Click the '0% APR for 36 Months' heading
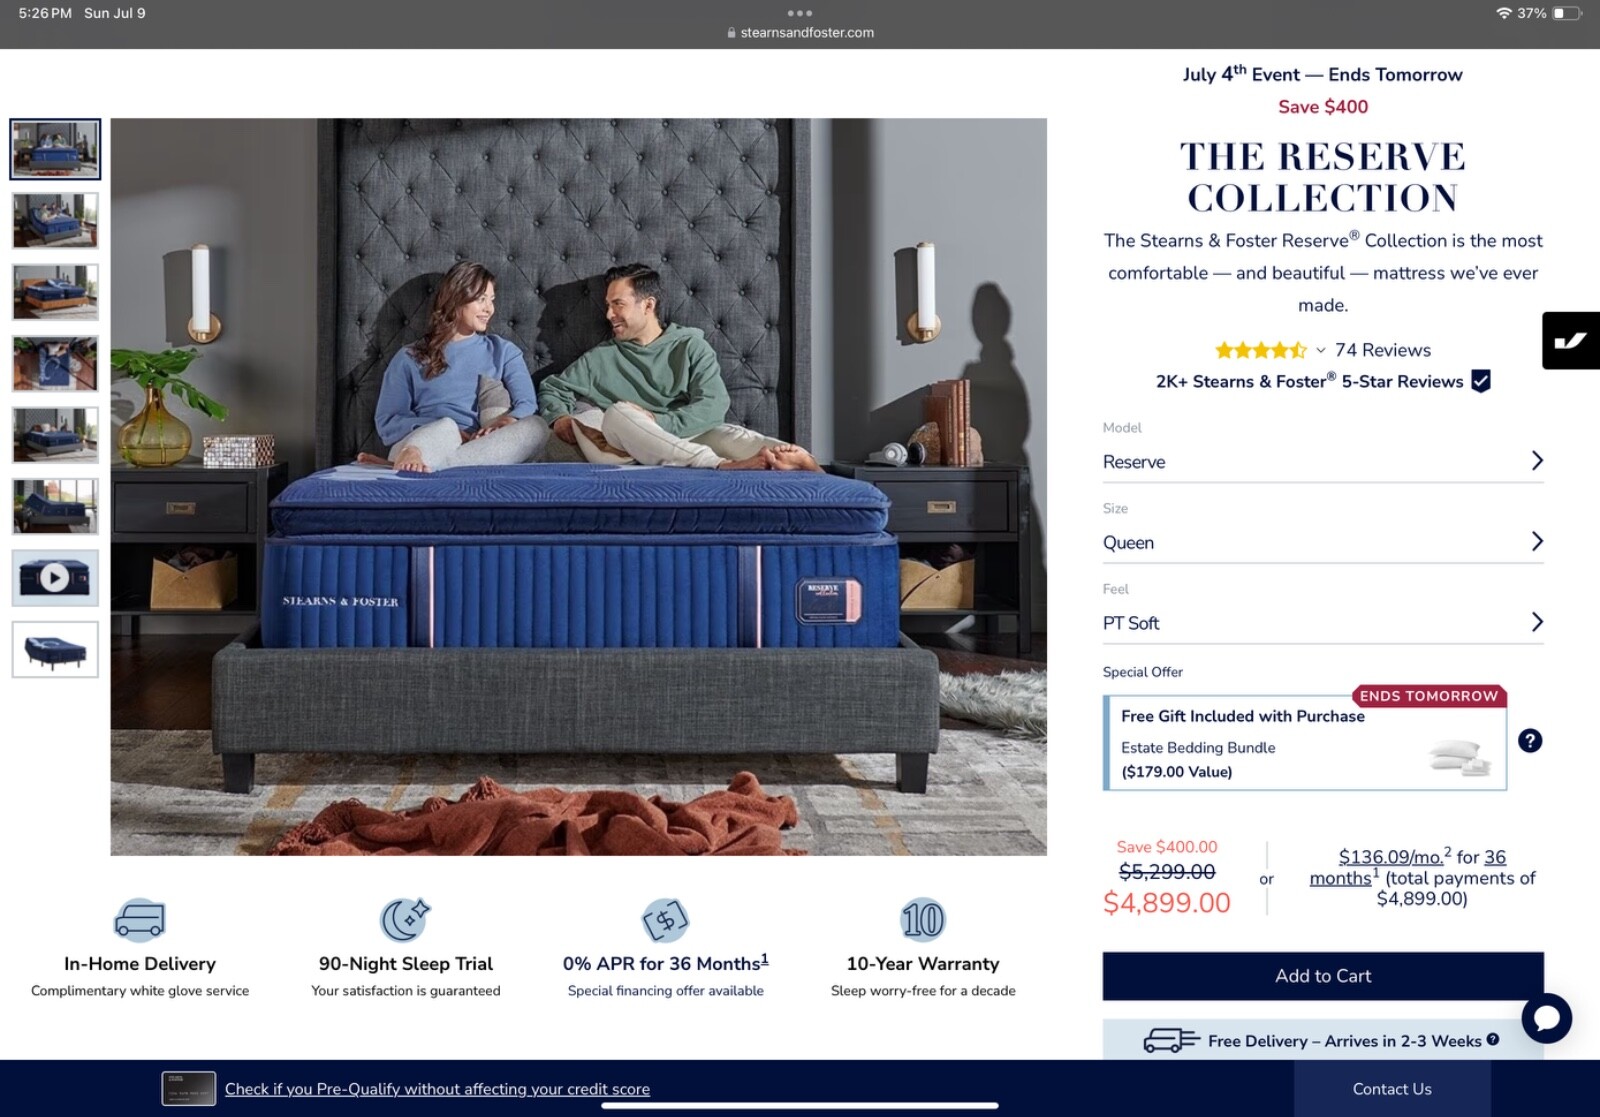The height and width of the screenshot is (1117, 1600). click(x=665, y=963)
